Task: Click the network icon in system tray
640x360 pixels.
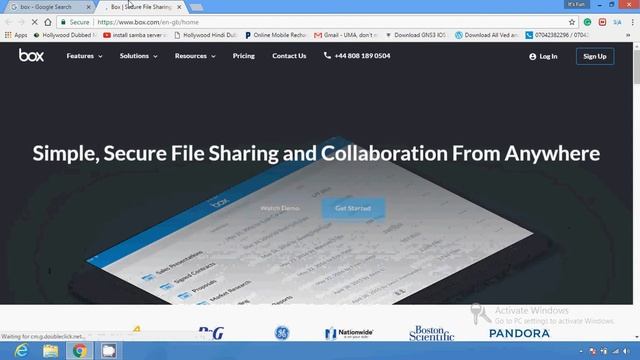Action: click(616, 351)
